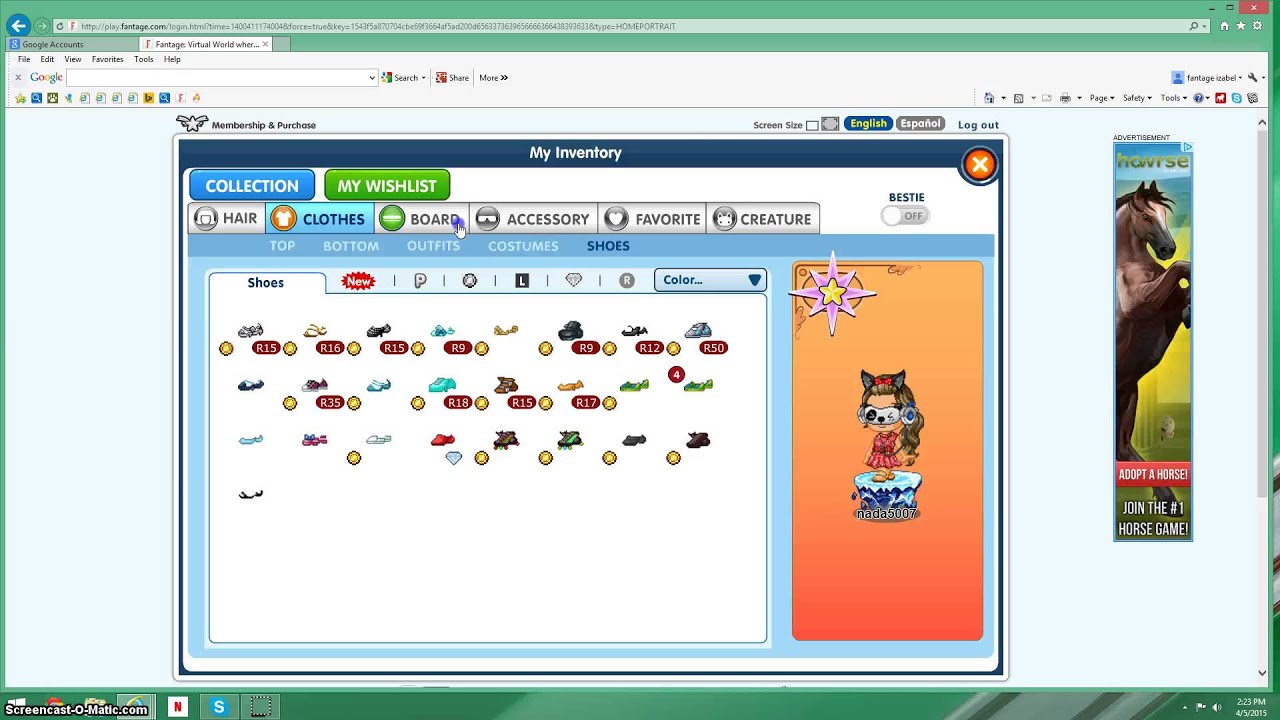Select the CLOTHES category
The height and width of the screenshot is (720, 1280).
coord(320,219)
